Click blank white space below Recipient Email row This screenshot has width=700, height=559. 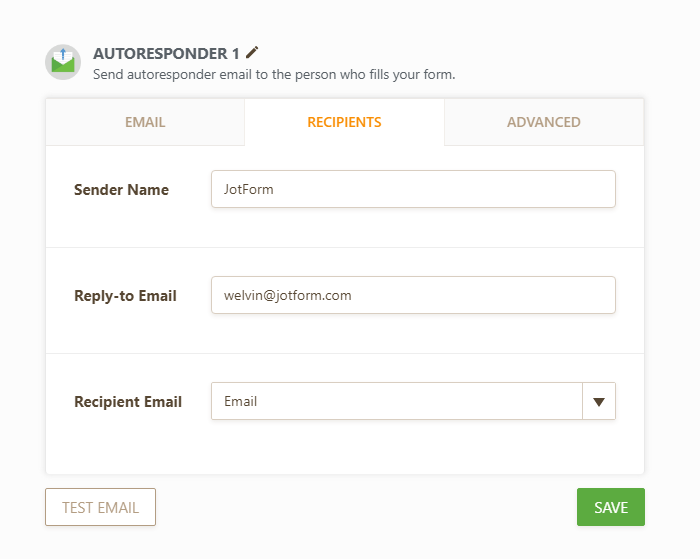344,450
